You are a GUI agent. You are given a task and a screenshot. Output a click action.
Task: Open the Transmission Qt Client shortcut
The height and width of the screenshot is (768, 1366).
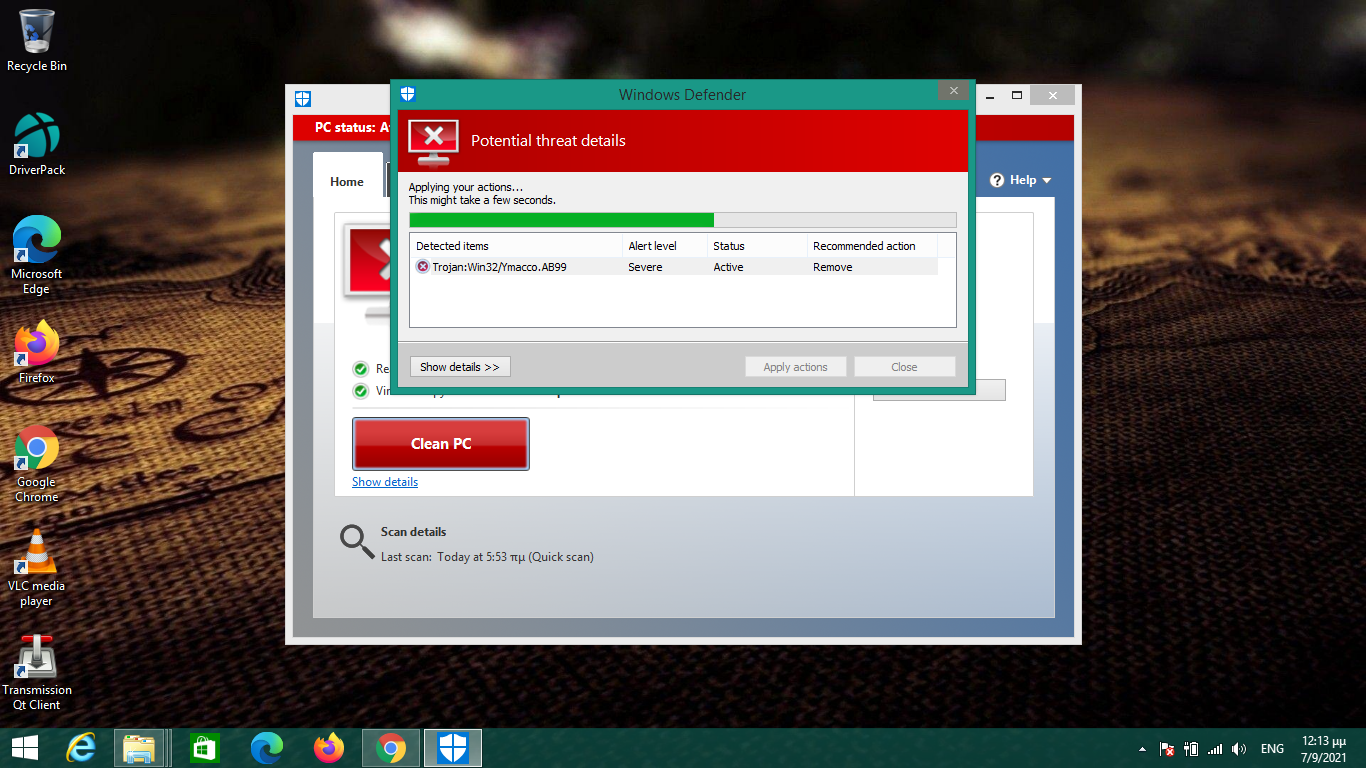click(37, 672)
